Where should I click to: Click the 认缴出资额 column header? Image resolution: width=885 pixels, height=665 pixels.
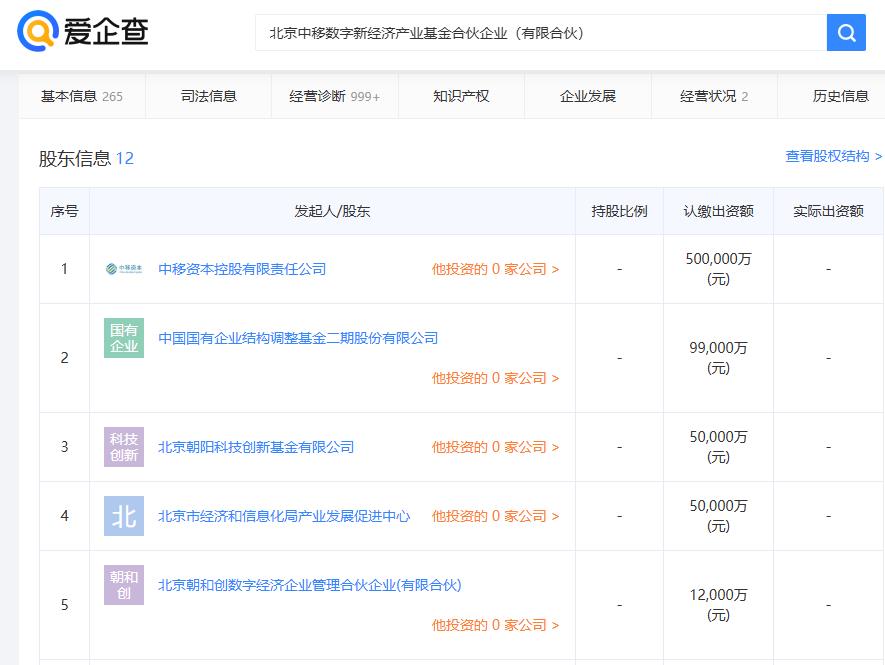(718, 211)
